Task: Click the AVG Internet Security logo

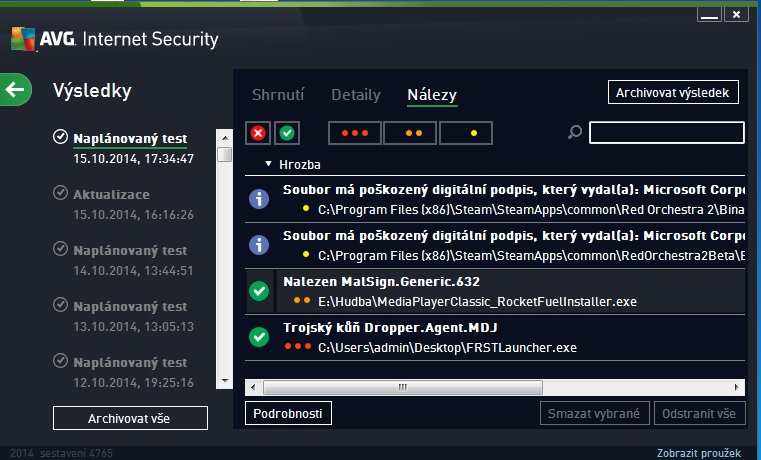Action: click(114, 41)
